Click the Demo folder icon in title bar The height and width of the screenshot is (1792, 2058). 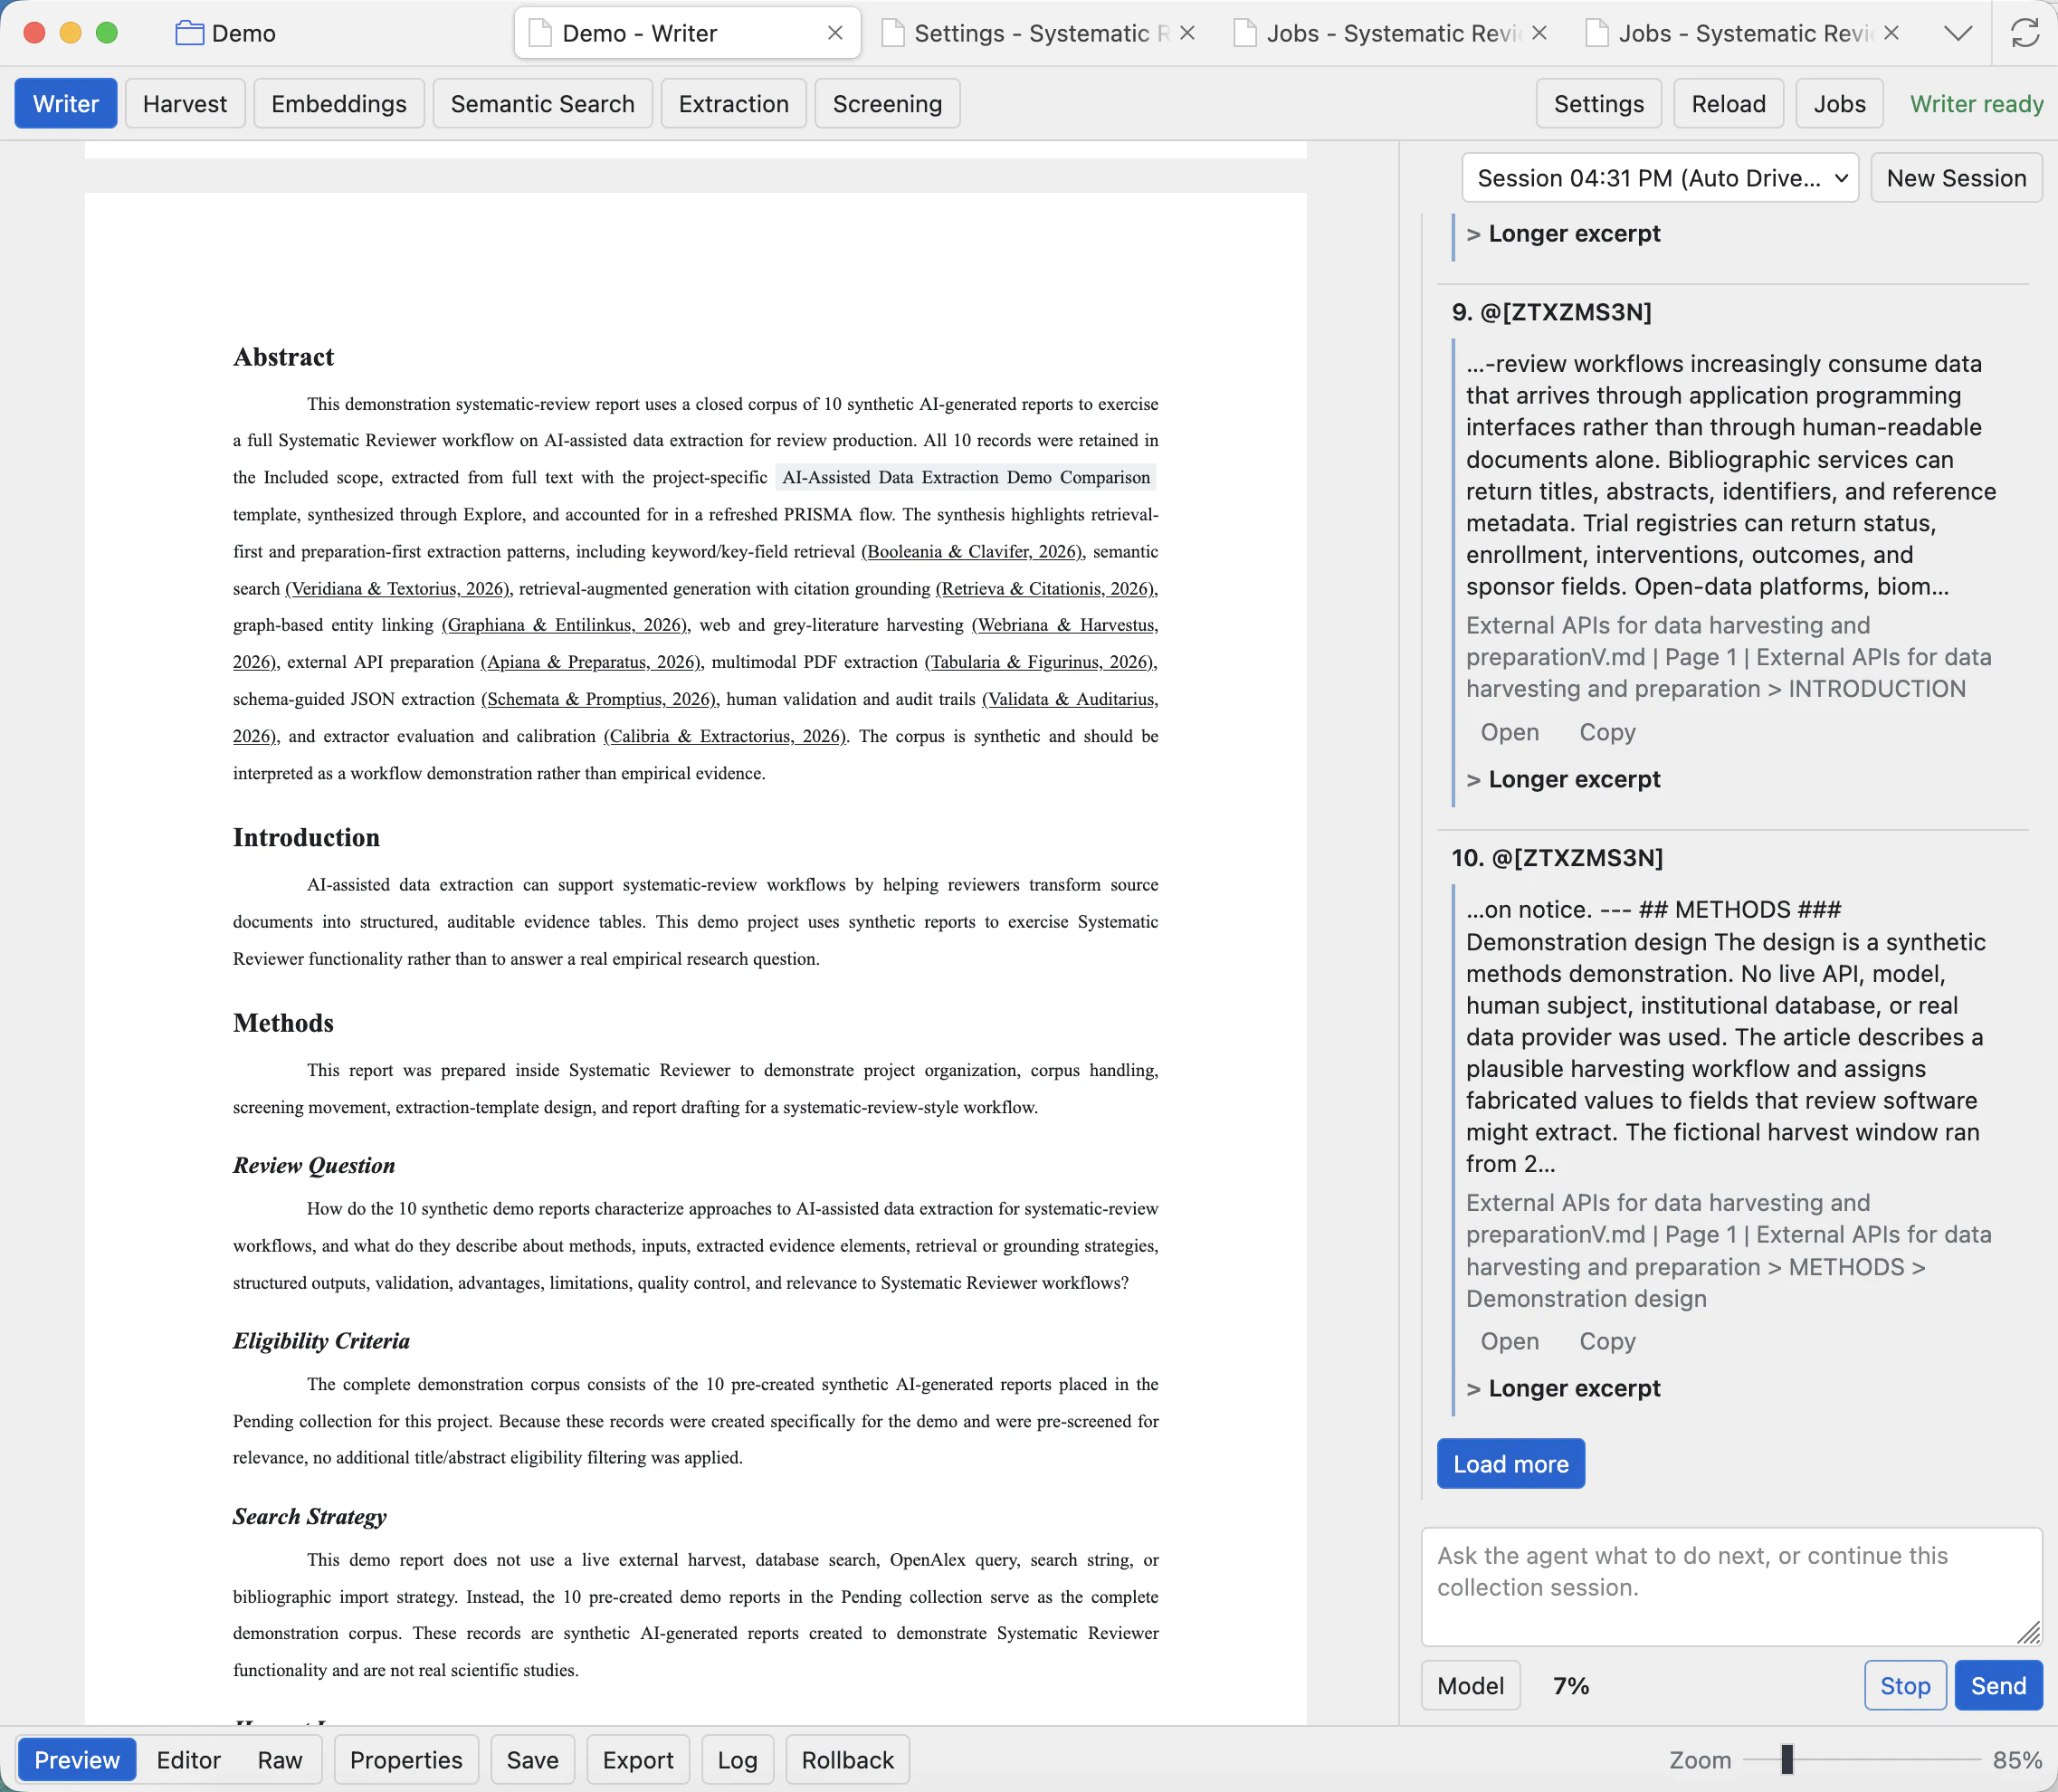click(189, 33)
